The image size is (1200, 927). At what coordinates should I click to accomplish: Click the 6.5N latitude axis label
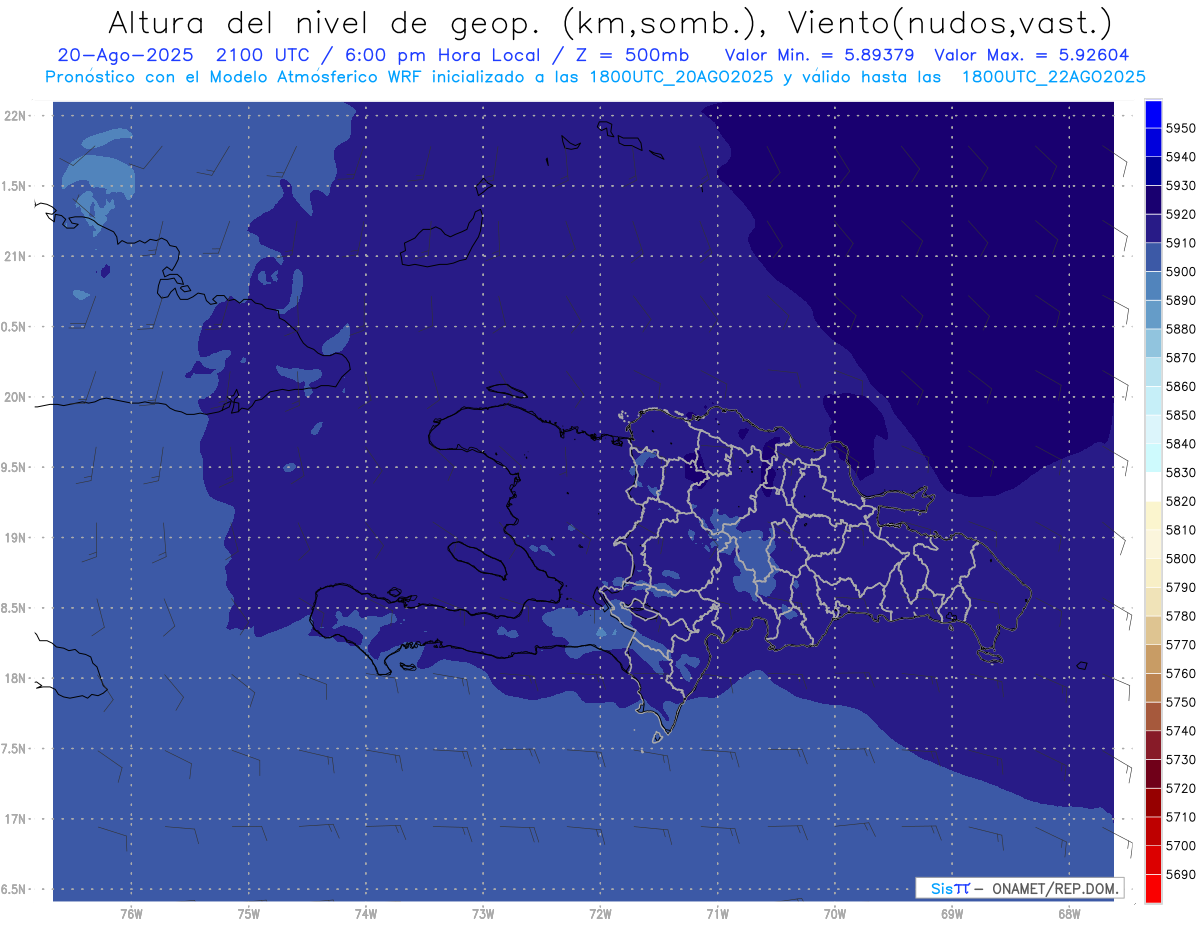pos(14,889)
